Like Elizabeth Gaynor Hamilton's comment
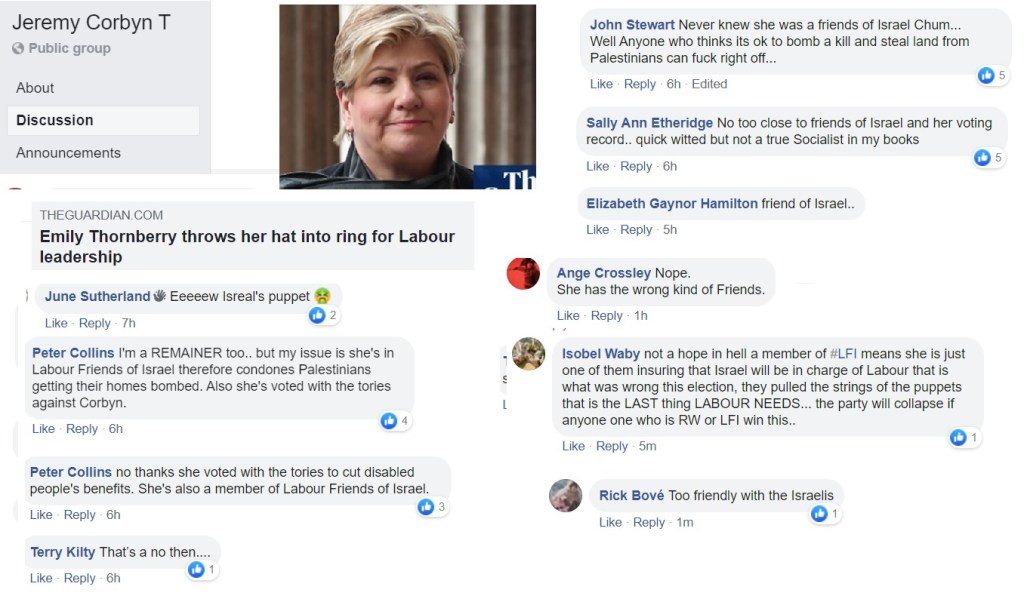Image resolution: width=1024 pixels, height=602 pixels. [598, 230]
